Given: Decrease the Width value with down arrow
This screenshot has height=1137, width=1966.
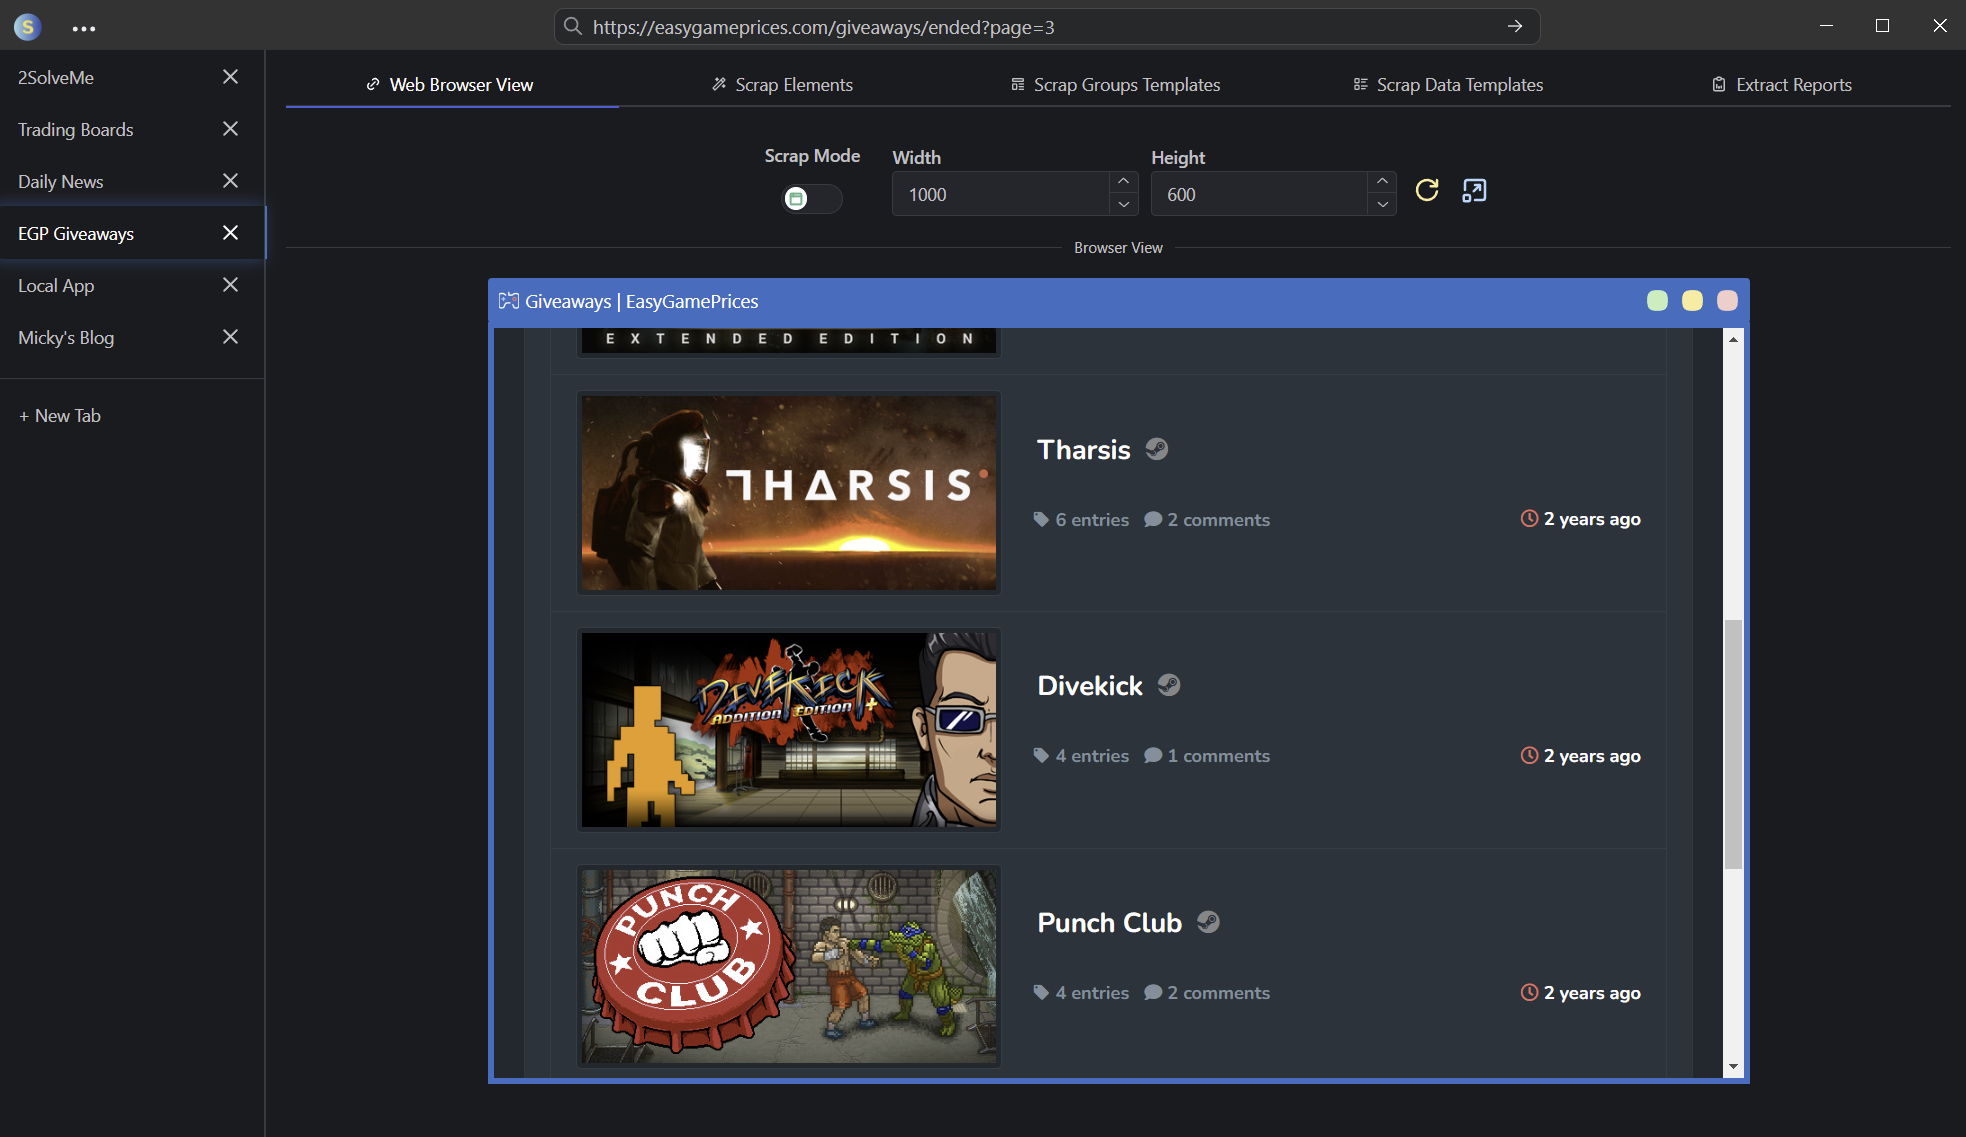Looking at the screenshot, I should (x=1124, y=205).
